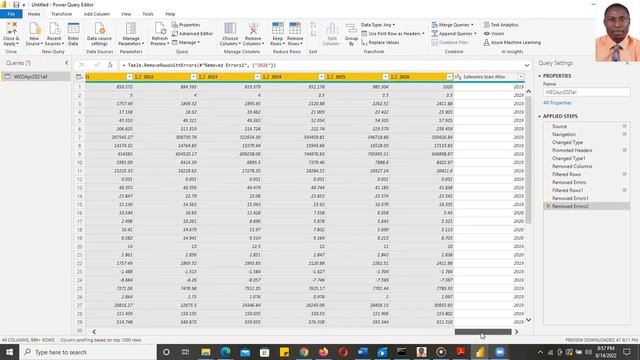Open Recent Sources

[x=54, y=33]
